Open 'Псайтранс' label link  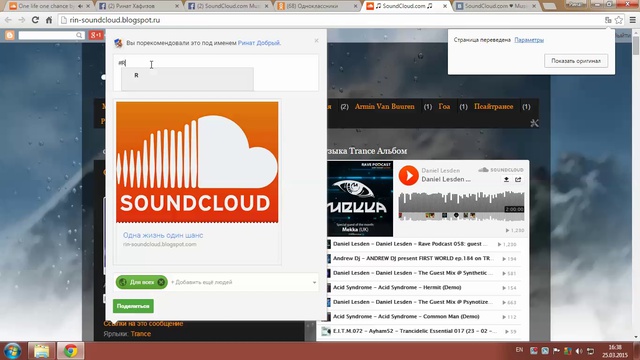493,107
